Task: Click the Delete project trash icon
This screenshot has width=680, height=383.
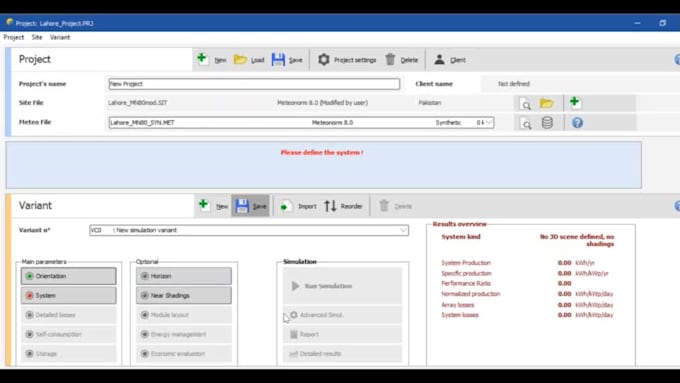Action: [390, 59]
